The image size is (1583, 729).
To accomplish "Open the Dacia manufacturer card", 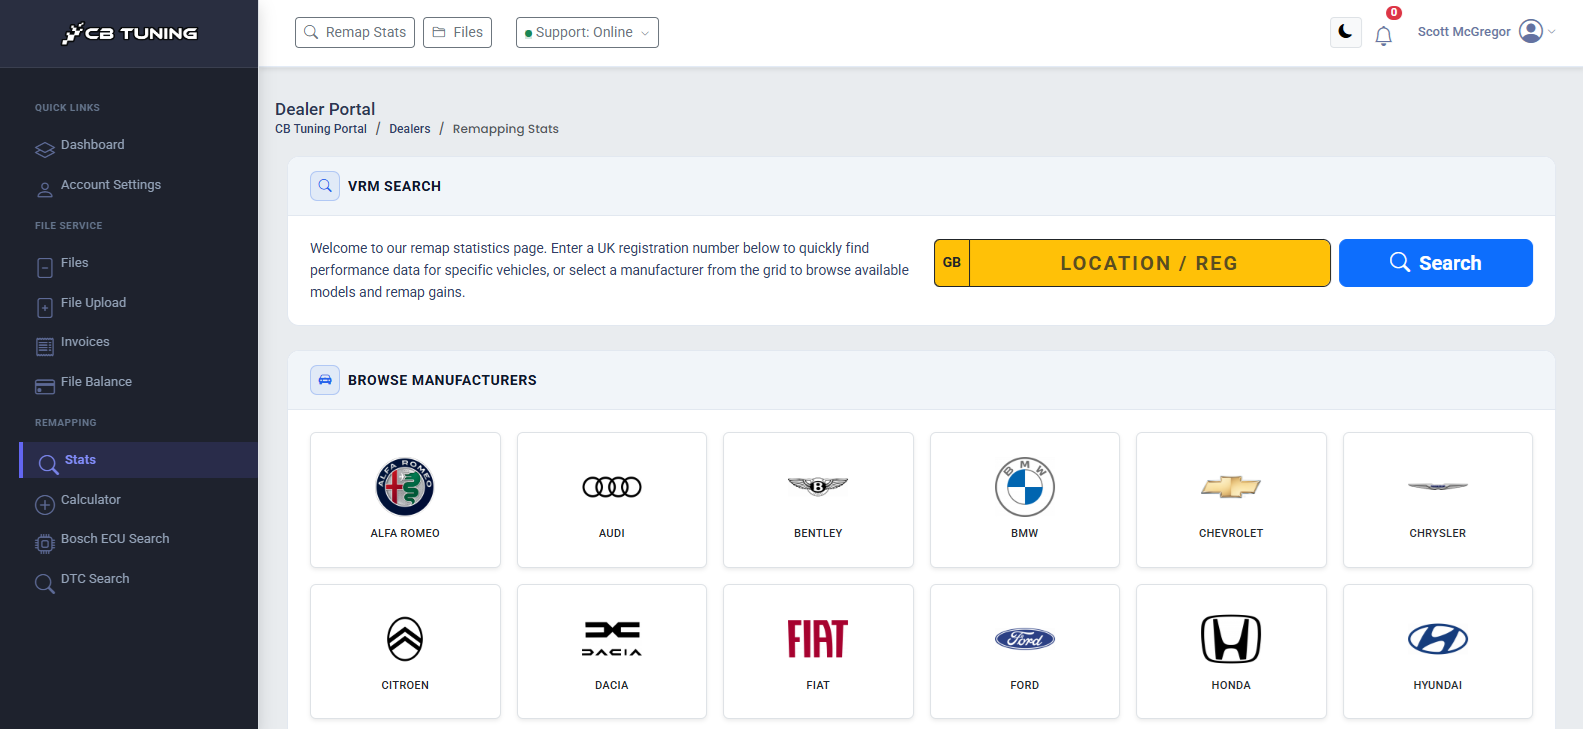I will (x=612, y=652).
